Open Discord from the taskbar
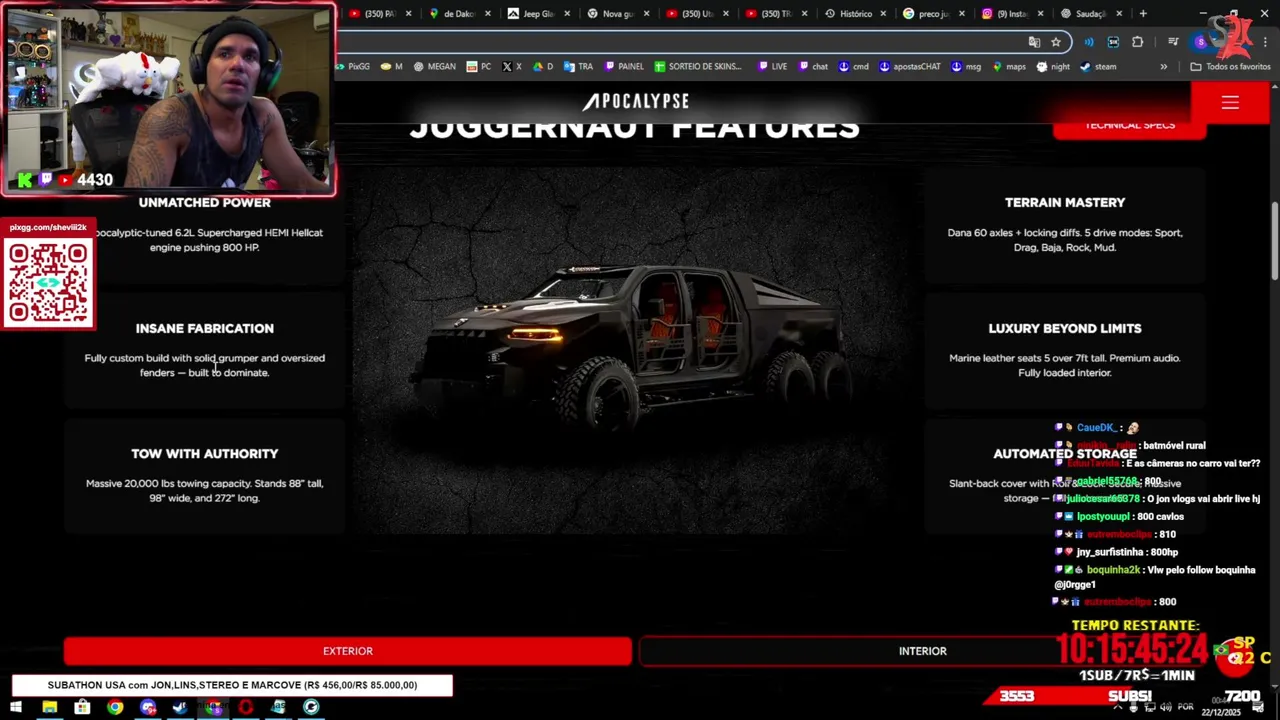The image size is (1280, 720). (148, 707)
